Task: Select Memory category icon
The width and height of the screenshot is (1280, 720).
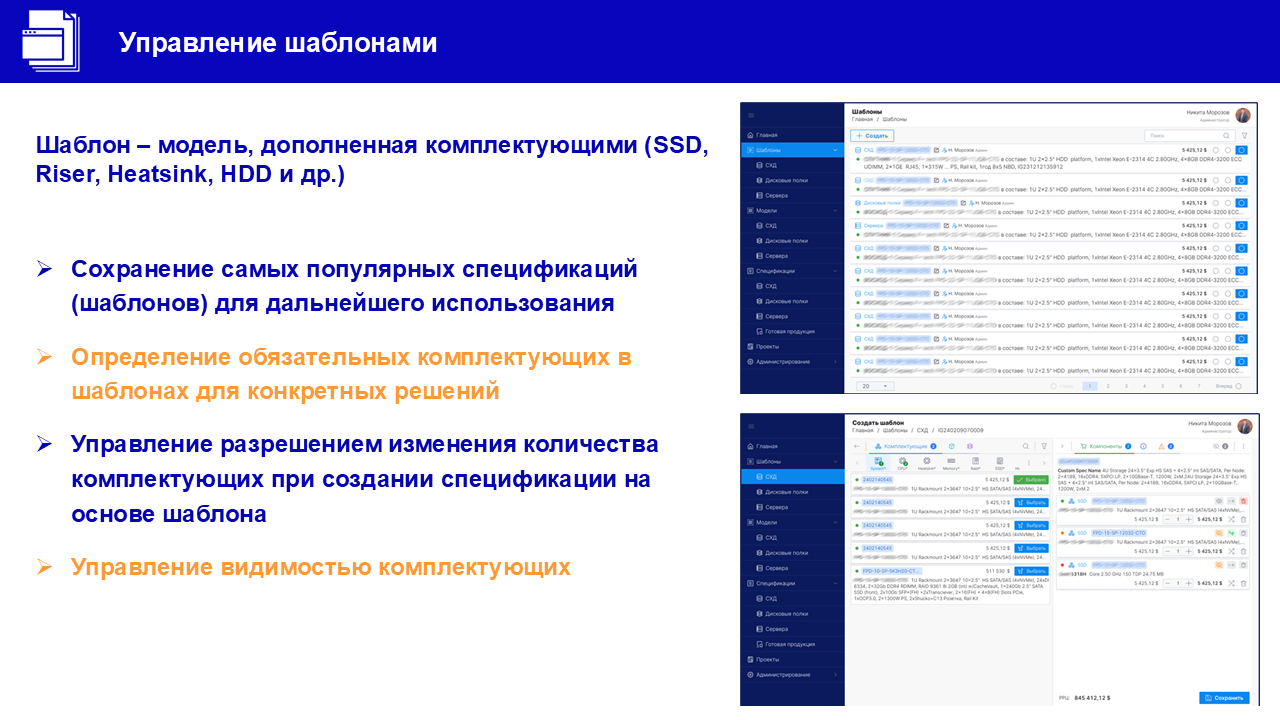Action: coord(951,463)
